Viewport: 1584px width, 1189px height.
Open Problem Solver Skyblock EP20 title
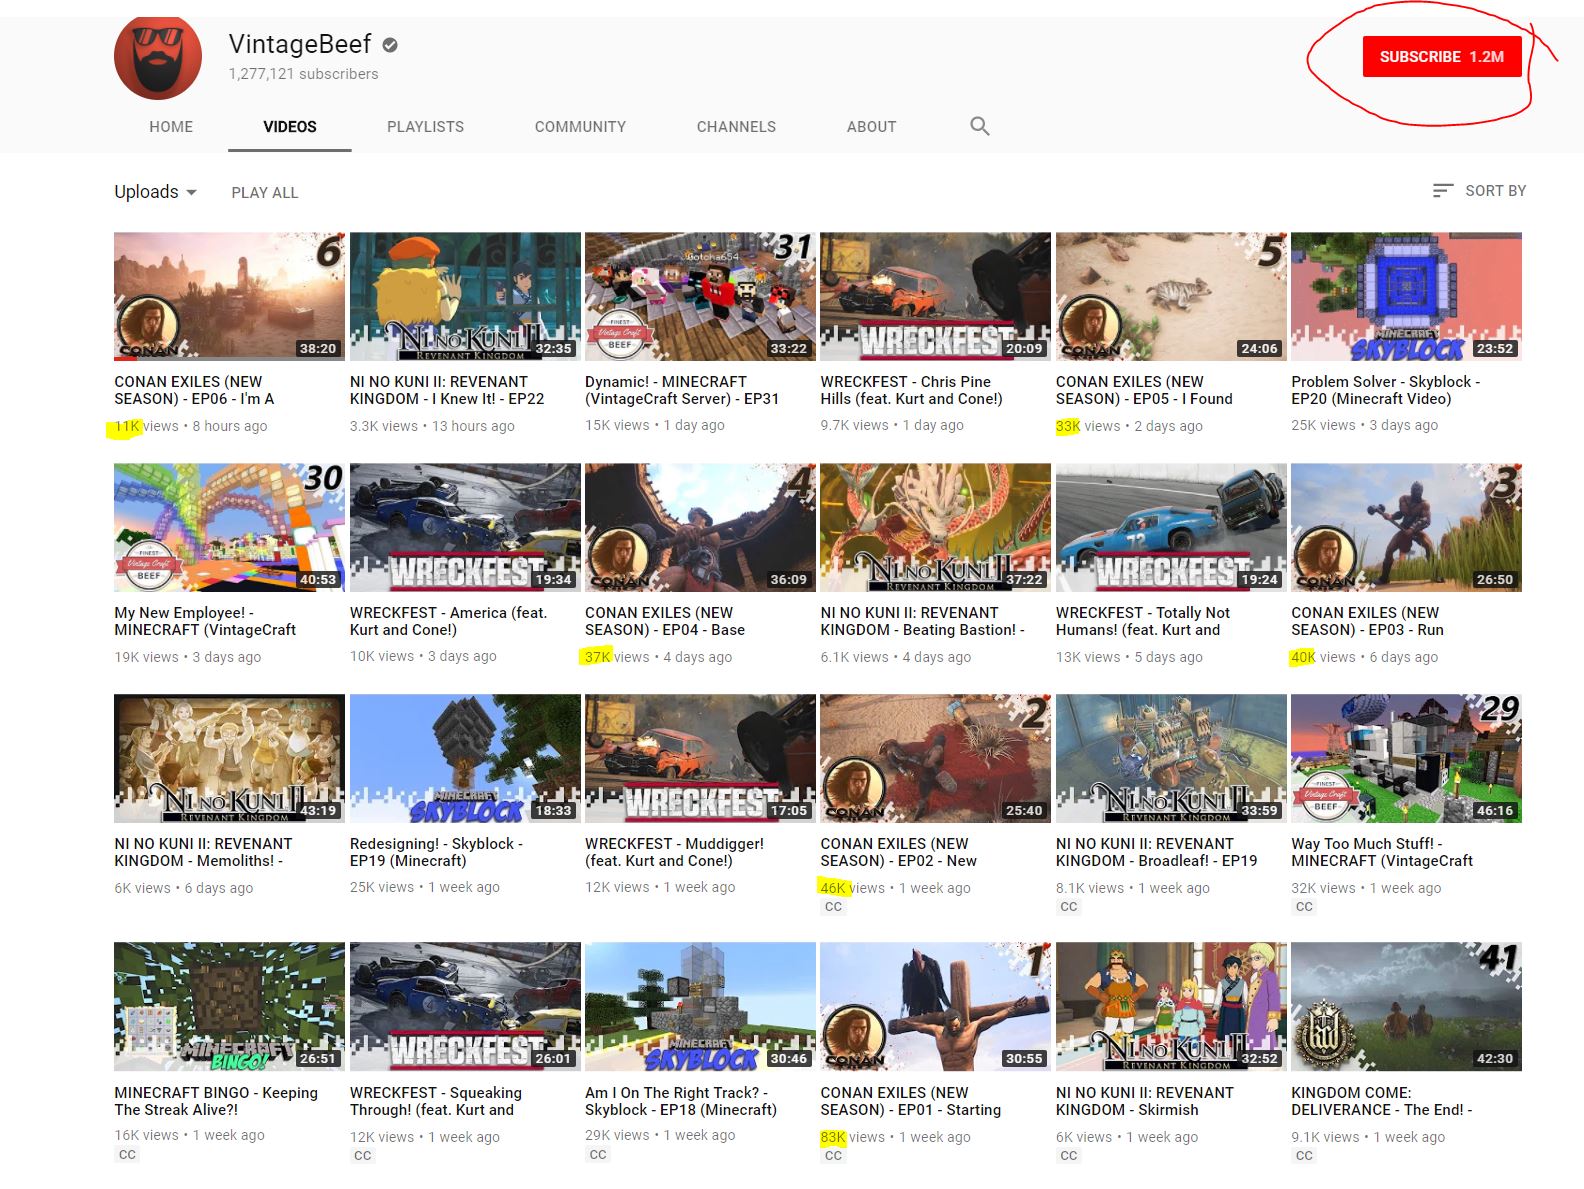[x=1386, y=390]
